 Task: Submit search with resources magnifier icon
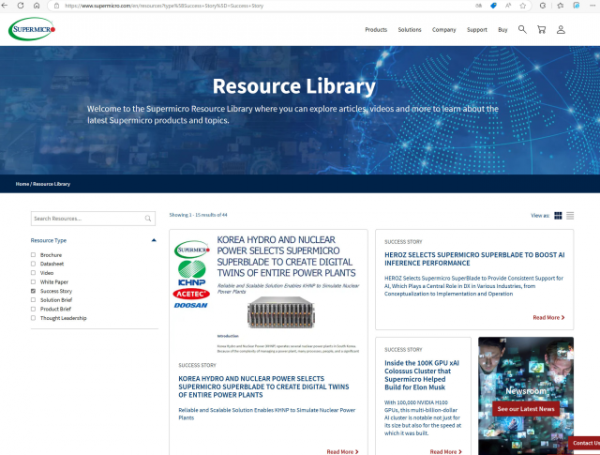pos(148,219)
